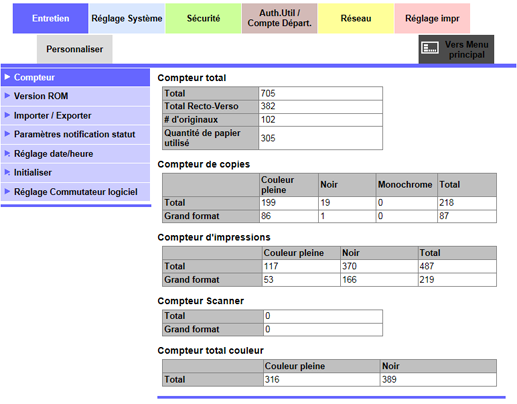This screenshot has width=517, height=404.
Task: Click arrow beside Paramètres notification statut
Action: pyautogui.click(x=7, y=134)
